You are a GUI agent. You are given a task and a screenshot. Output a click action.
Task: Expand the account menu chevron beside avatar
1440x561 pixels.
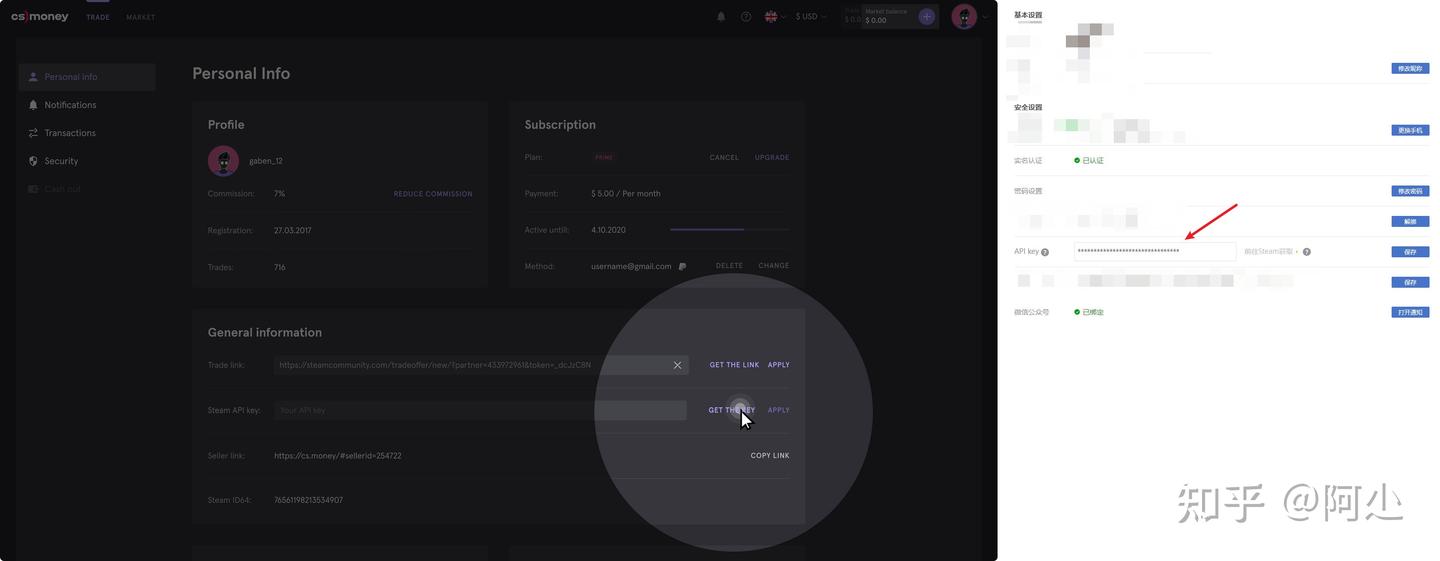click(985, 16)
